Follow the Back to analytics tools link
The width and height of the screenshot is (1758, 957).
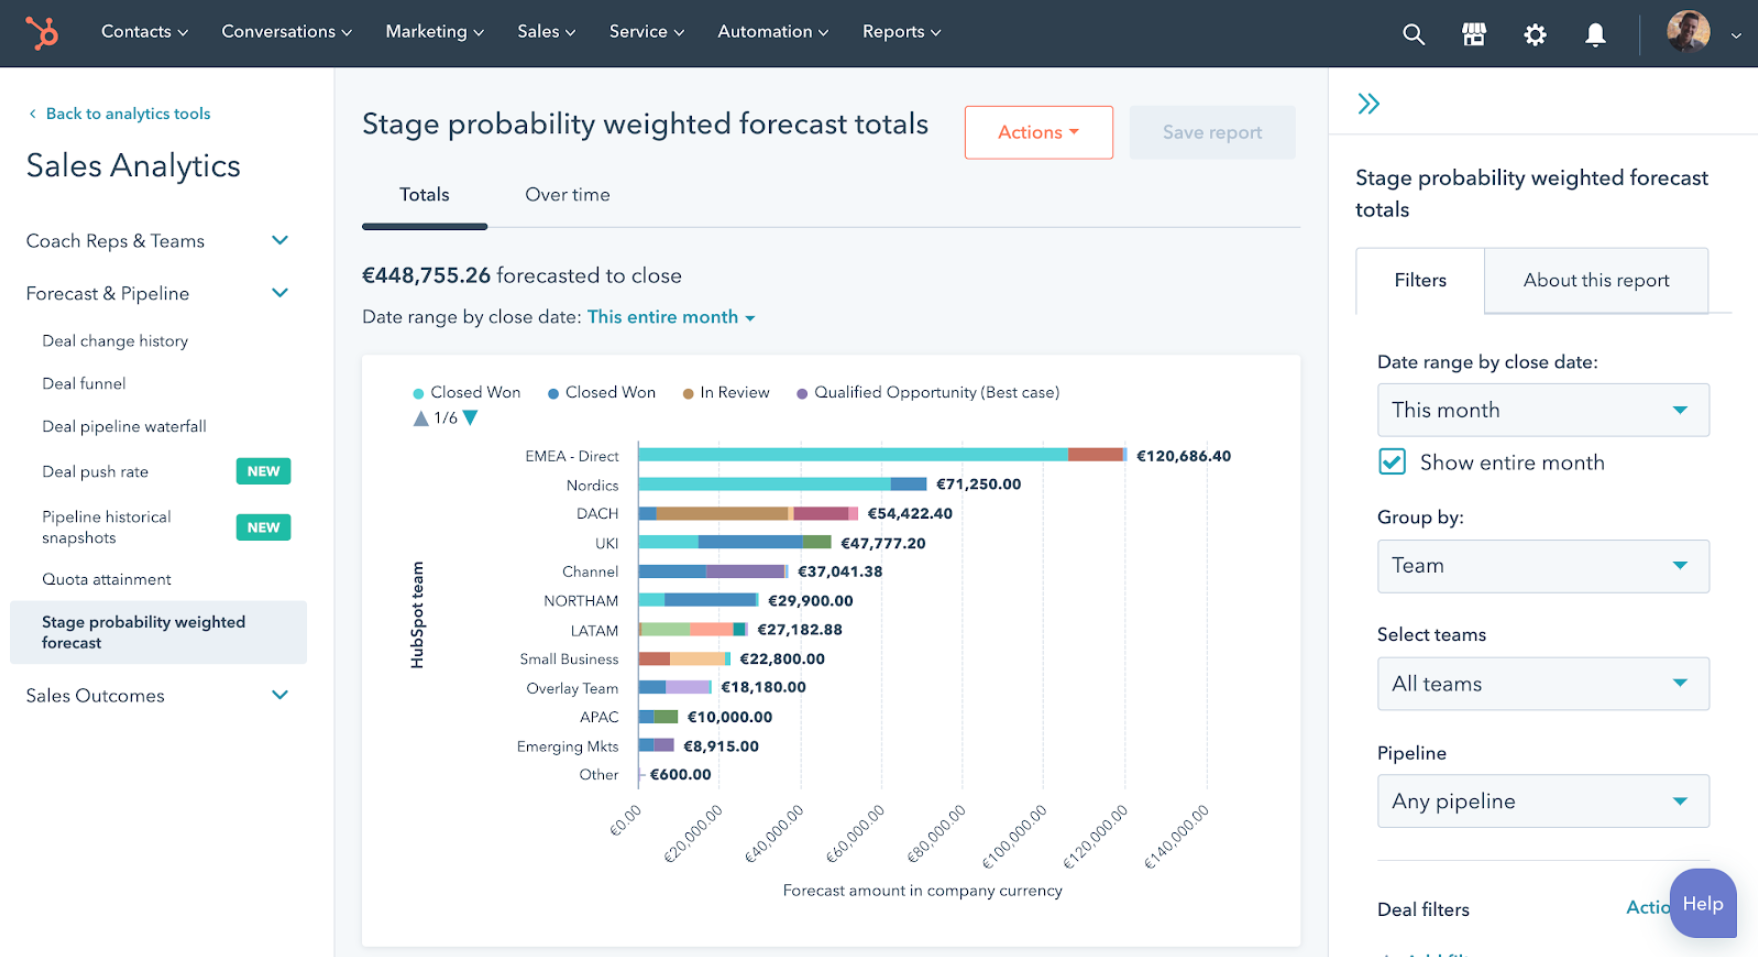coord(127,113)
